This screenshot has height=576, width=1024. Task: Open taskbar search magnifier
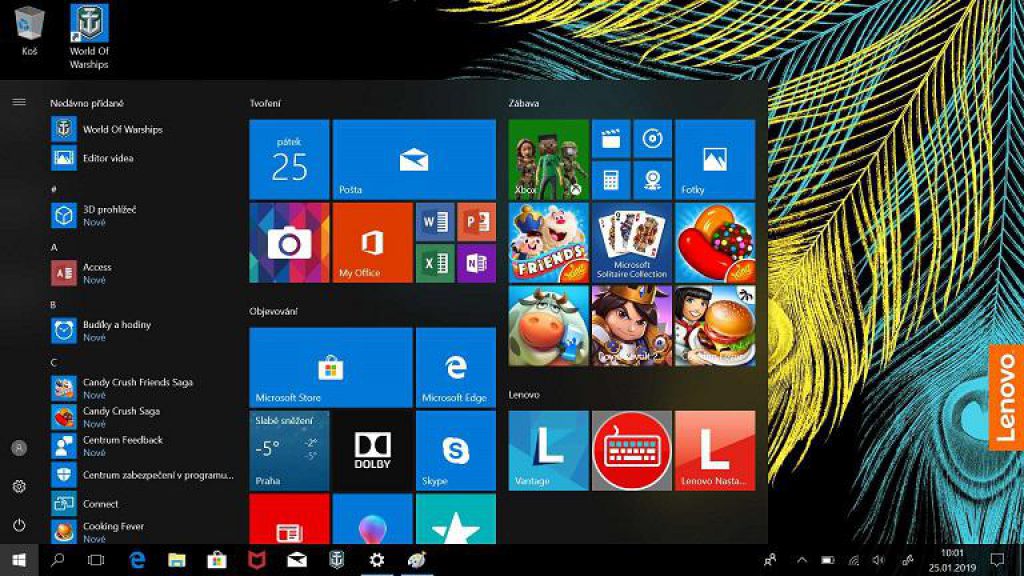point(57,560)
